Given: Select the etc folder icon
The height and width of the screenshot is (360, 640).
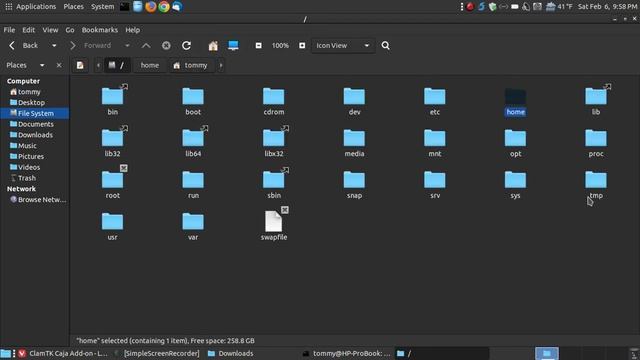Looking at the screenshot, I should pos(435,96).
